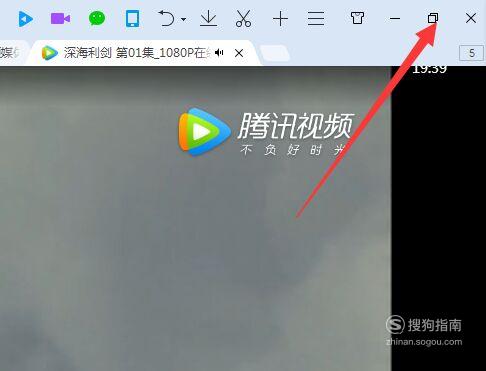Click the video playback area
Viewport: 486px width, 371px height.
point(195,218)
